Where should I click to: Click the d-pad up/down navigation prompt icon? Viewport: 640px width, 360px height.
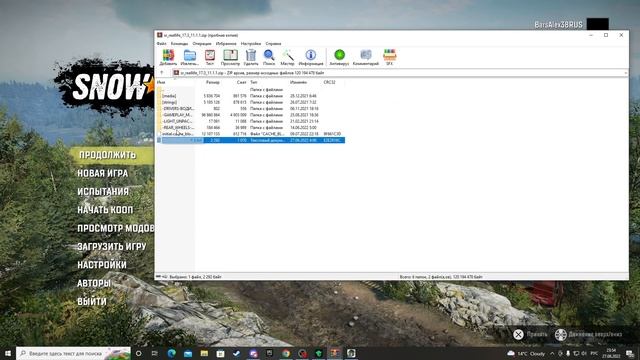pyautogui.click(x=561, y=335)
